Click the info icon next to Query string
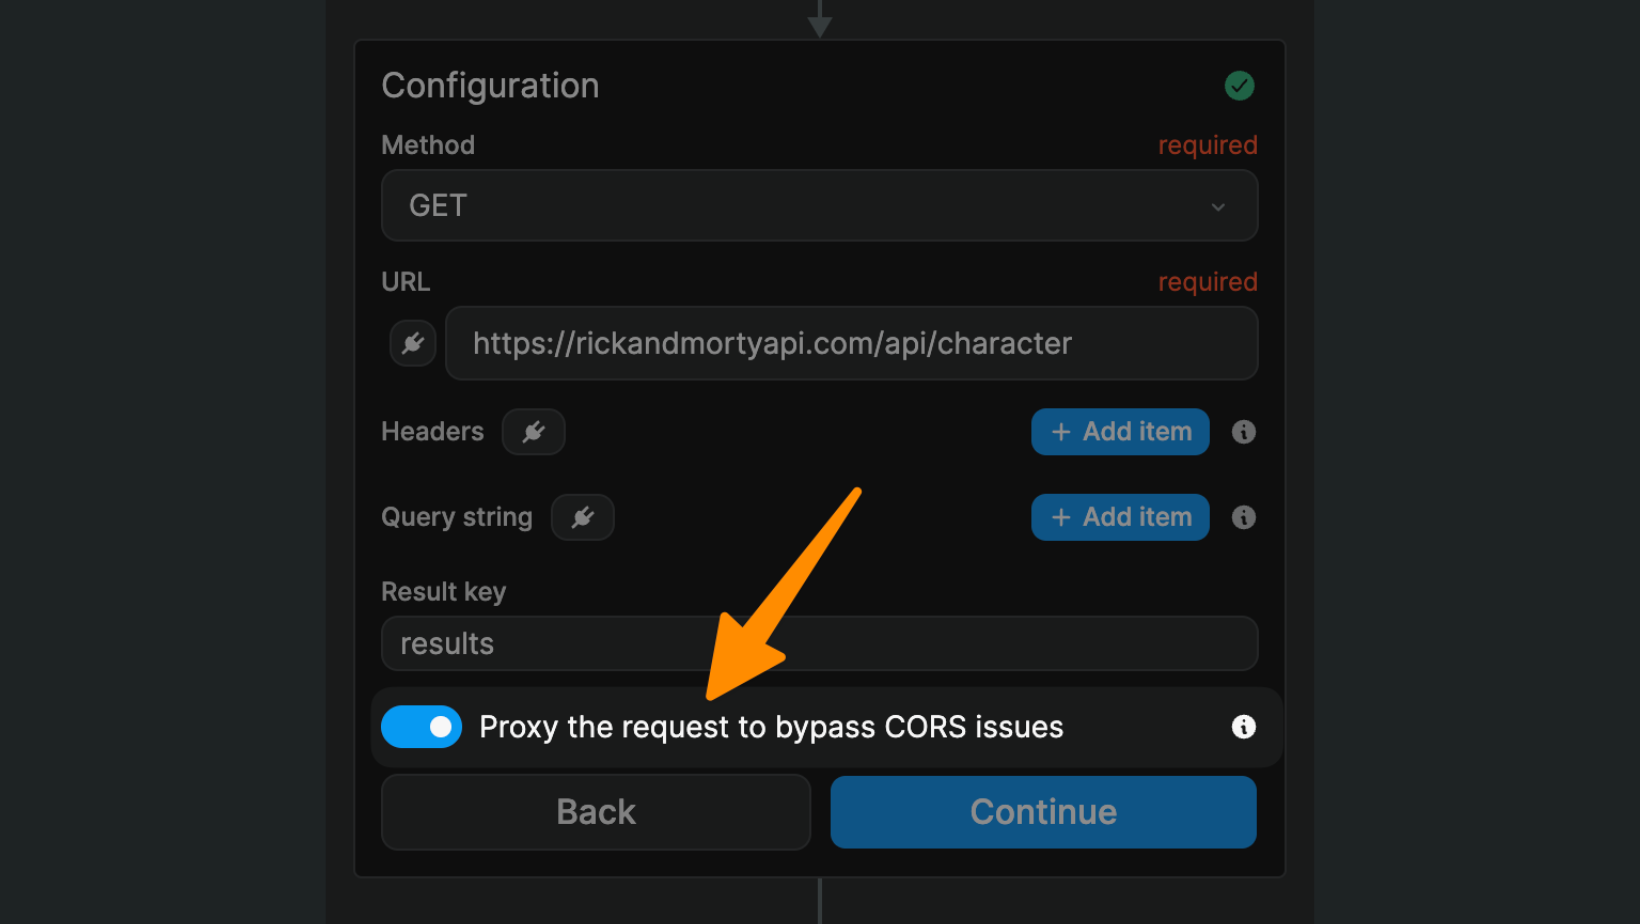Screen dimensions: 1640x924 point(1243,517)
